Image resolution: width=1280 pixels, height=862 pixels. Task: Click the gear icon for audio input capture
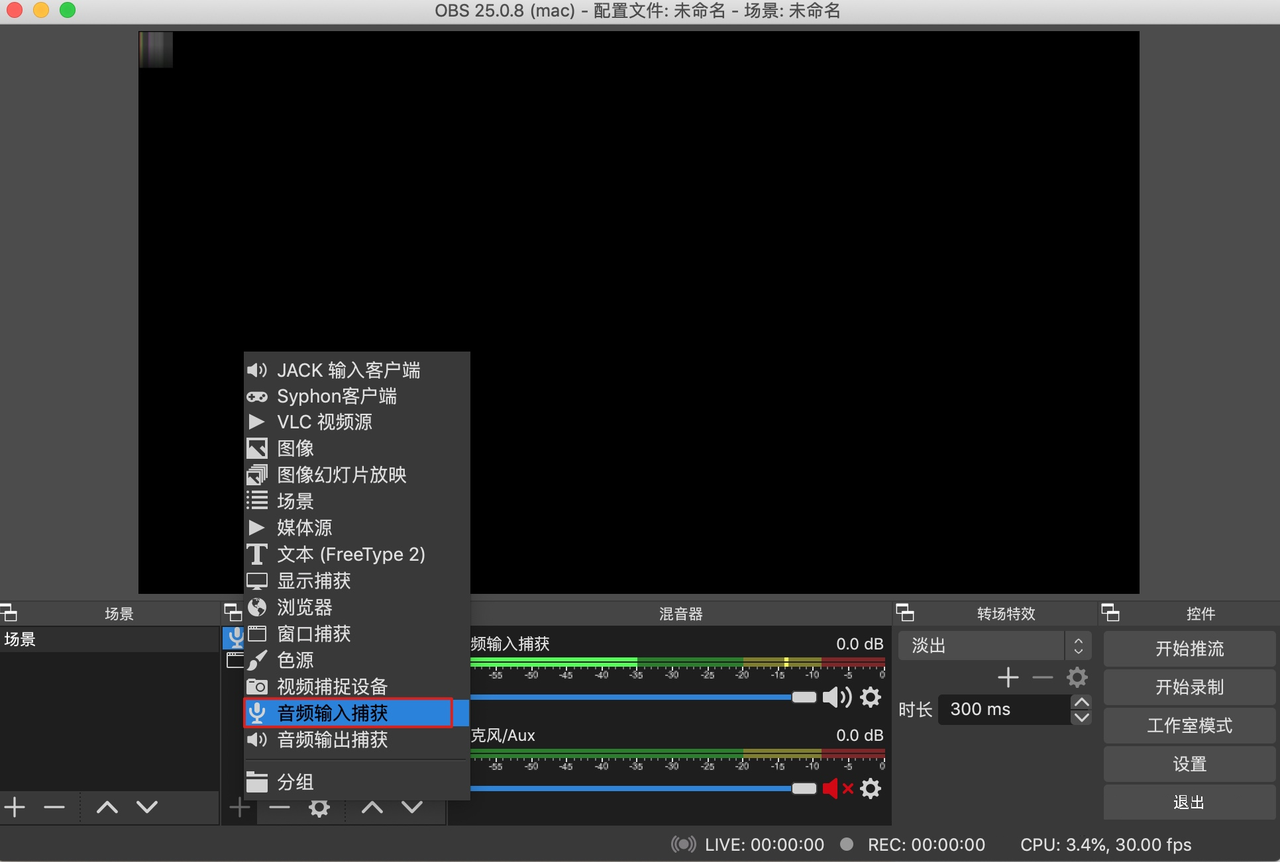pyautogui.click(x=871, y=697)
